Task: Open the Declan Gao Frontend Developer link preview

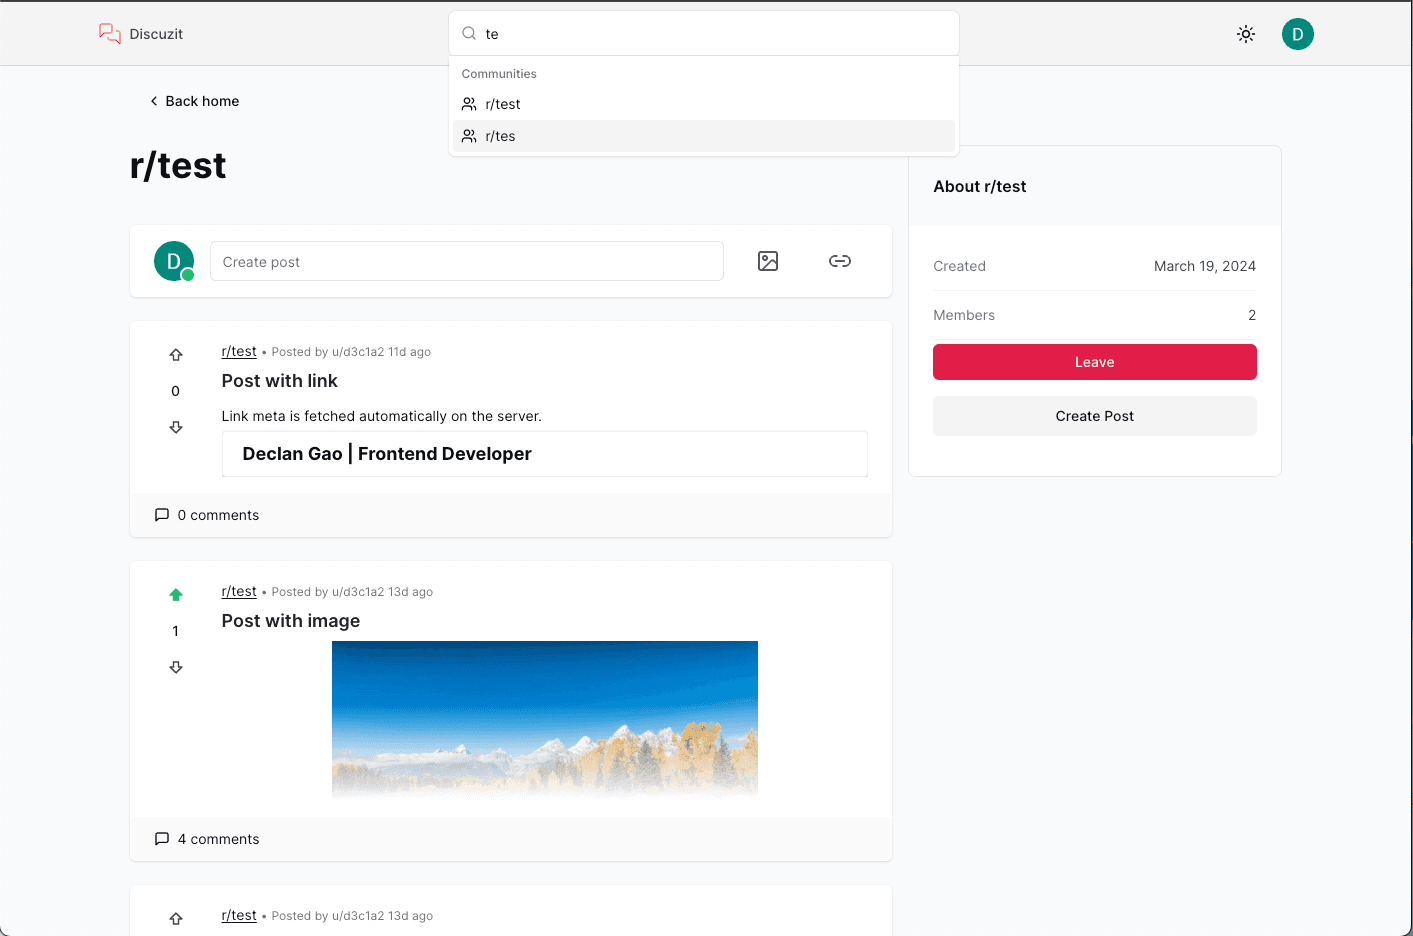Action: click(545, 454)
